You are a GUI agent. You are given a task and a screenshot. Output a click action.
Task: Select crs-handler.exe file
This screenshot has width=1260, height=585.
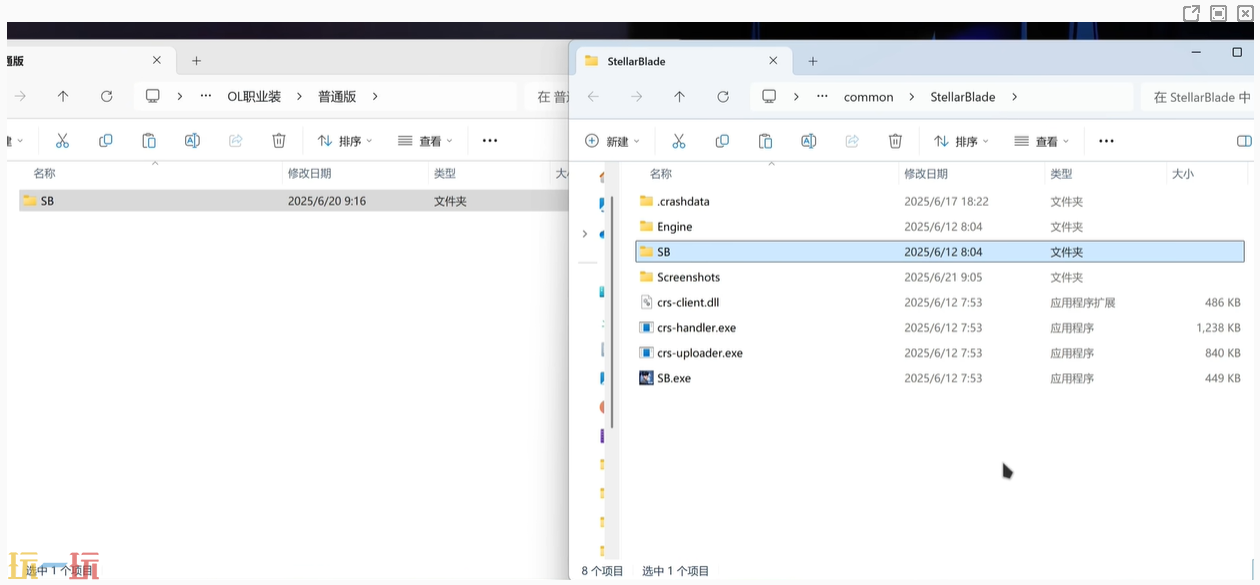(940, 328)
